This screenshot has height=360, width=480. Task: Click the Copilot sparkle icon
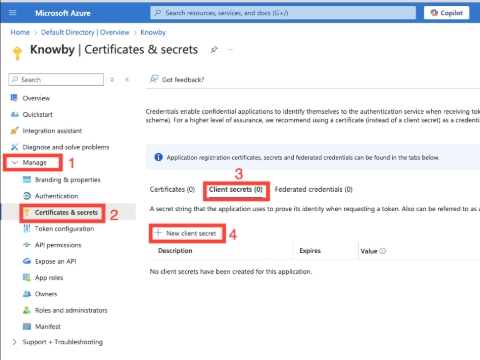(434, 13)
